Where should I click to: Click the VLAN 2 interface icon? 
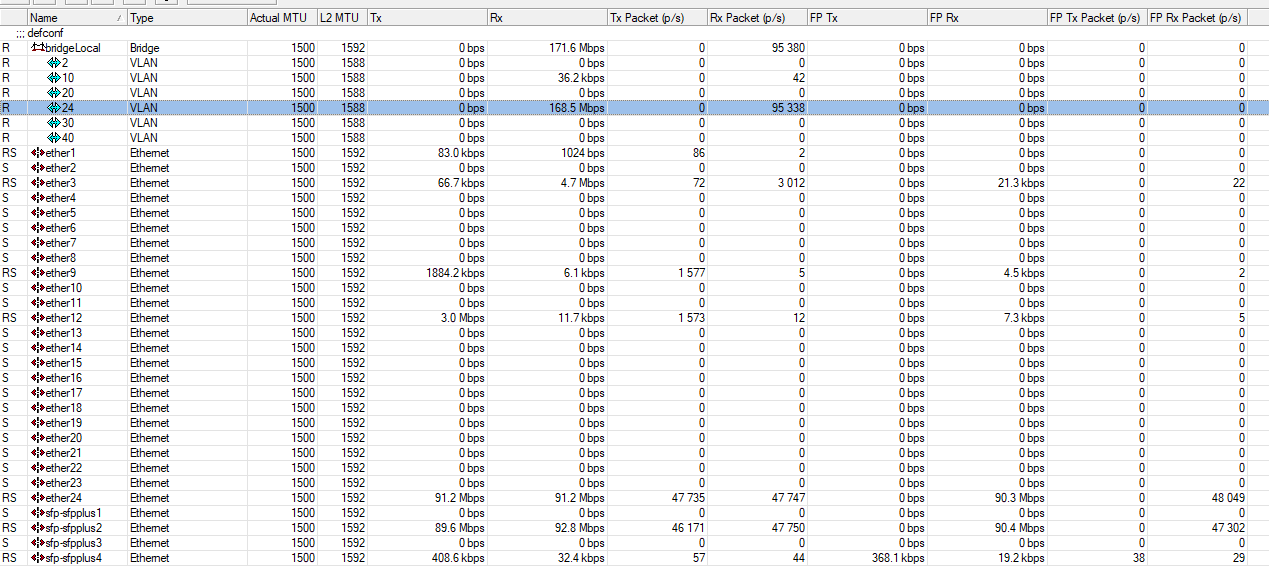(x=54, y=63)
